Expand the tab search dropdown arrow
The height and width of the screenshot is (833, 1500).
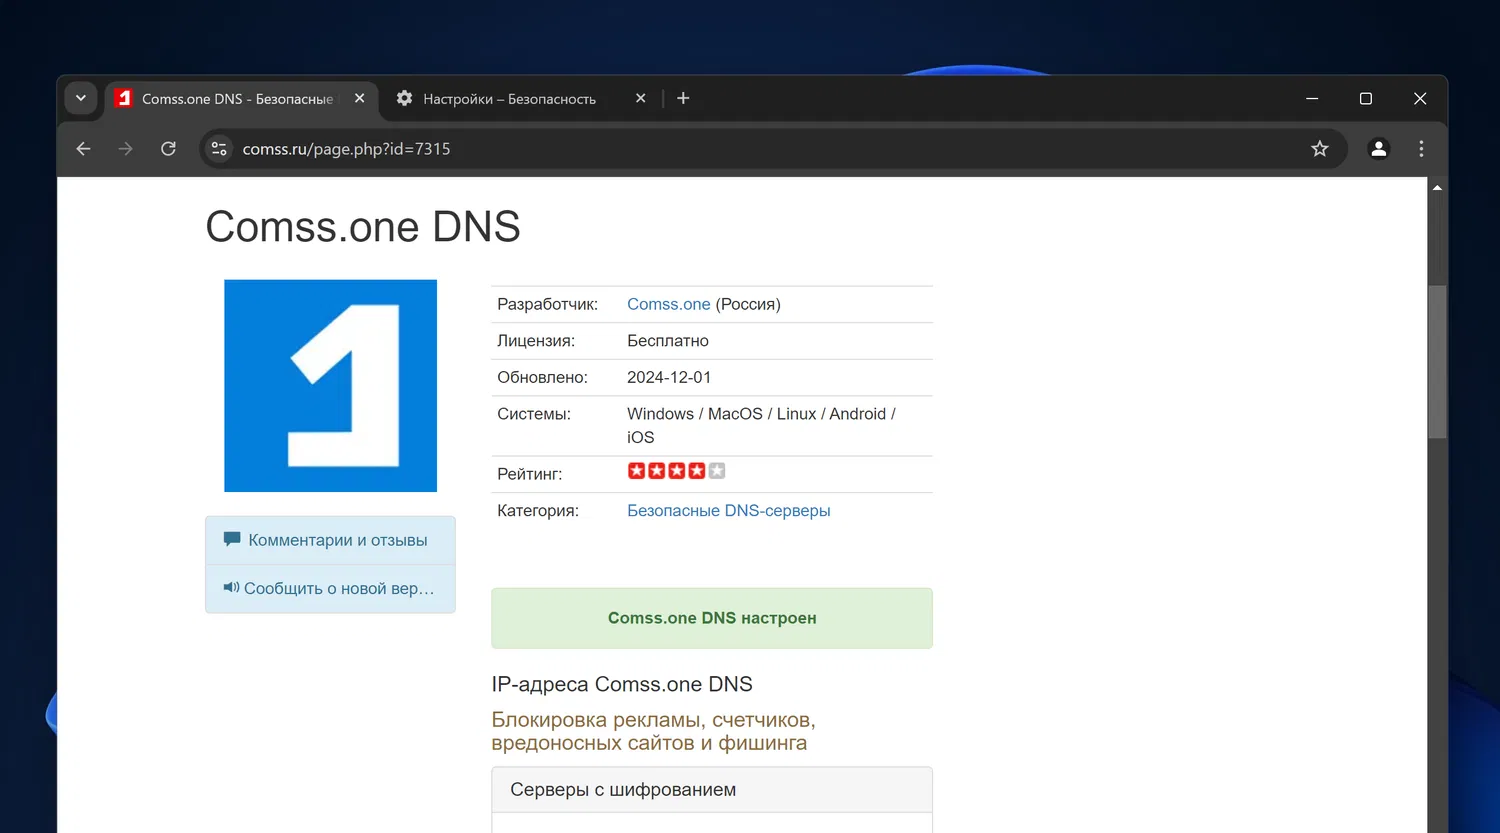click(x=81, y=98)
